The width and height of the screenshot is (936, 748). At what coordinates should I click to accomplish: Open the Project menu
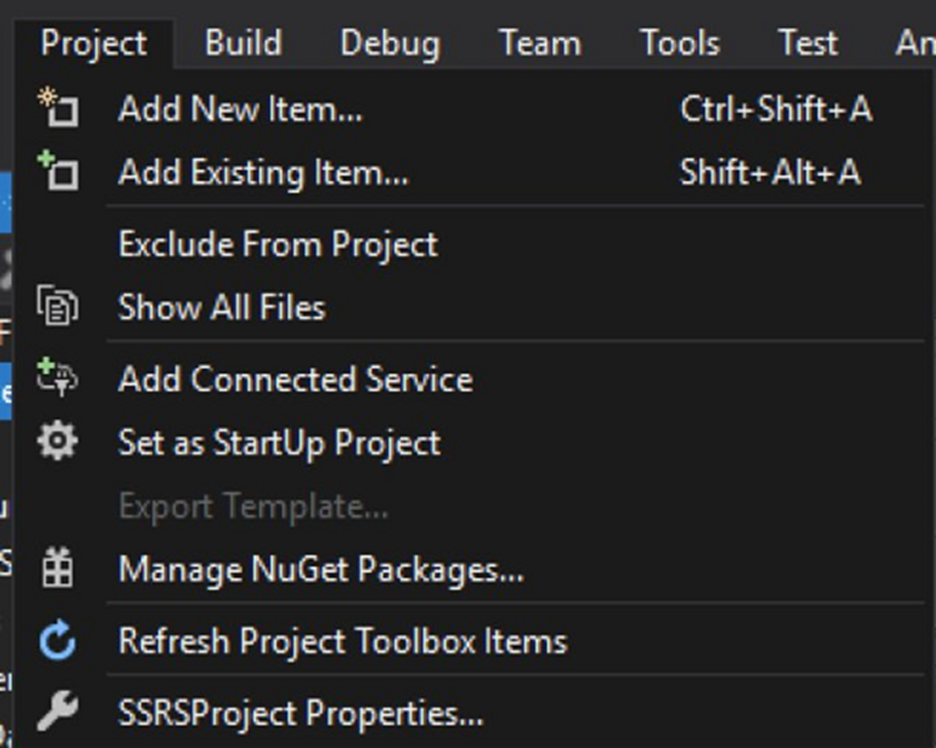[x=94, y=43]
